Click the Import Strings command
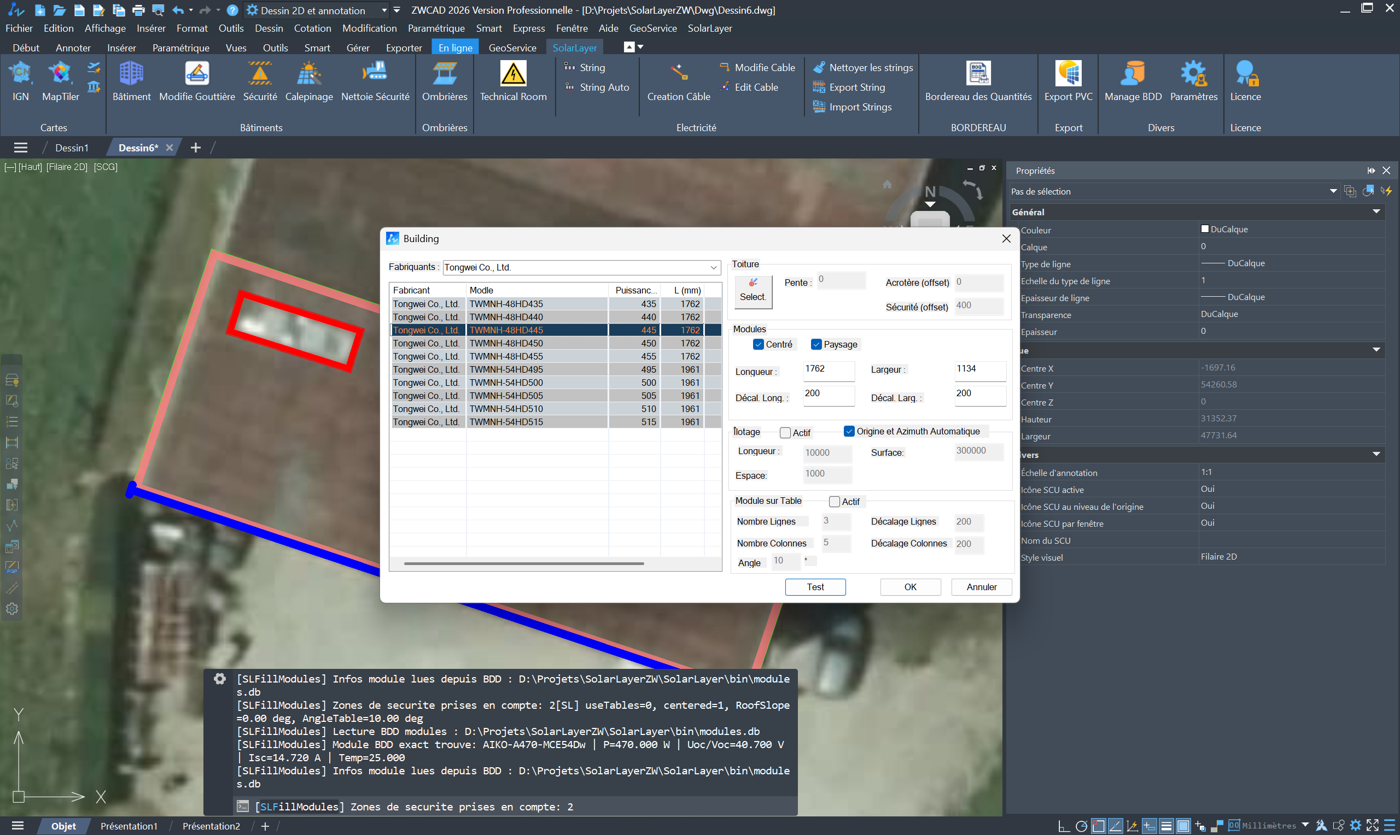This screenshot has height=835, width=1400. coord(852,107)
